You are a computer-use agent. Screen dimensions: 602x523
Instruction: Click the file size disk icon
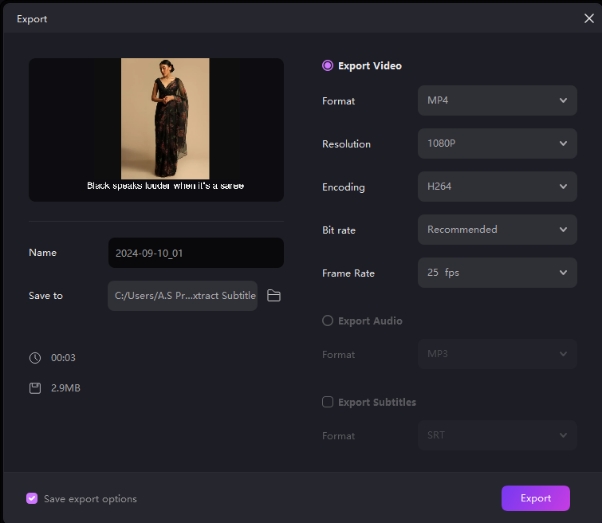coord(35,387)
